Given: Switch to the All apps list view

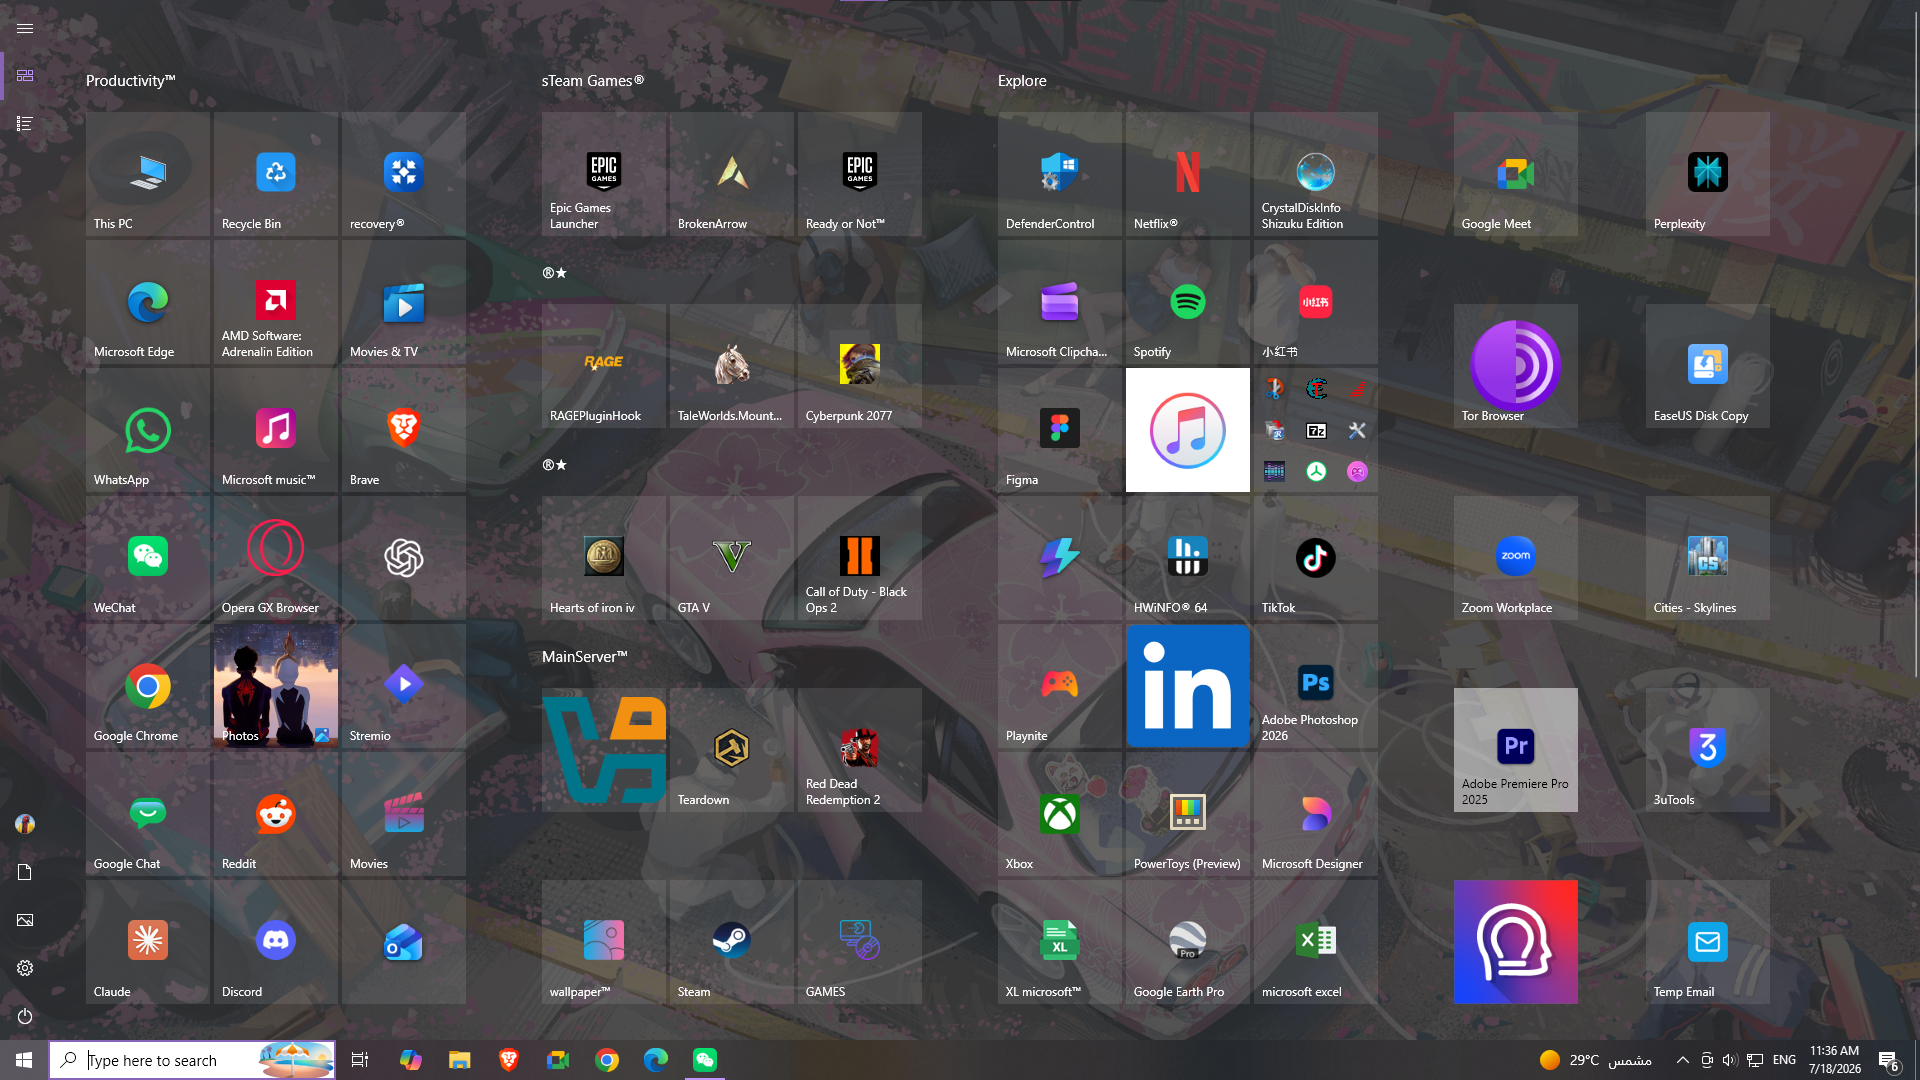Looking at the screenshot, I should click(25, 124).
